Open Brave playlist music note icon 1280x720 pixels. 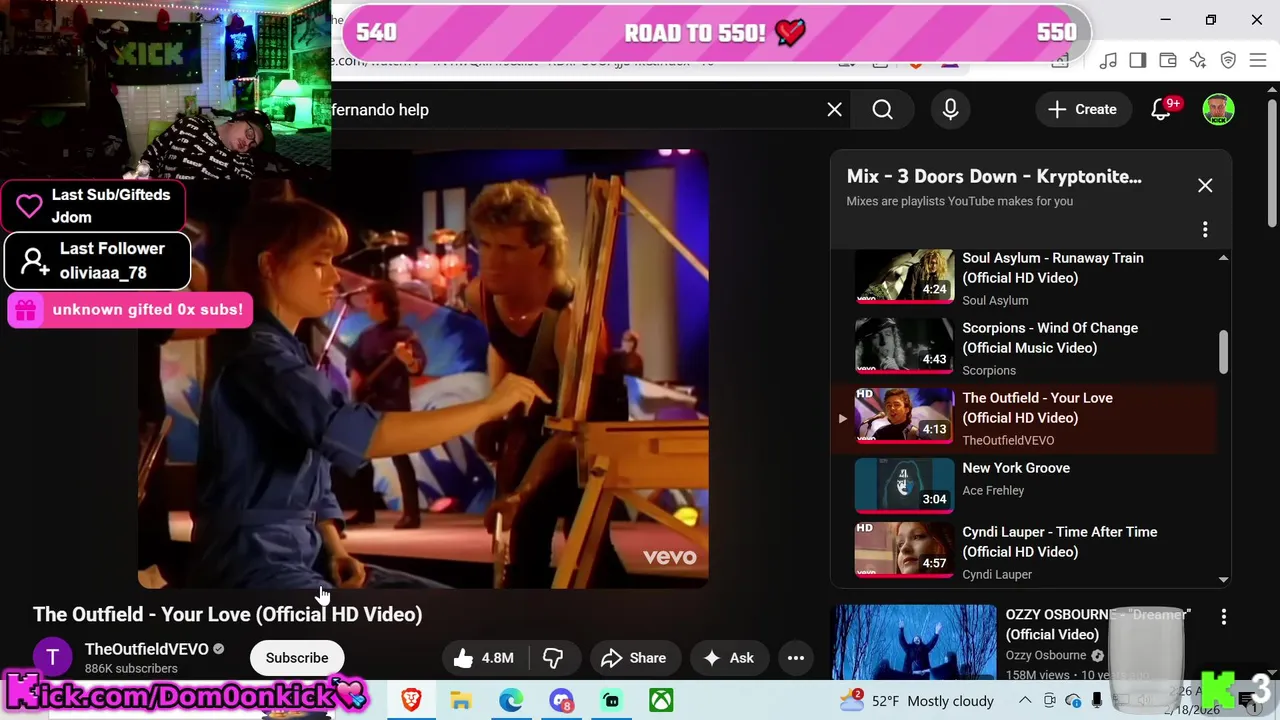[x=1108, y=61]
